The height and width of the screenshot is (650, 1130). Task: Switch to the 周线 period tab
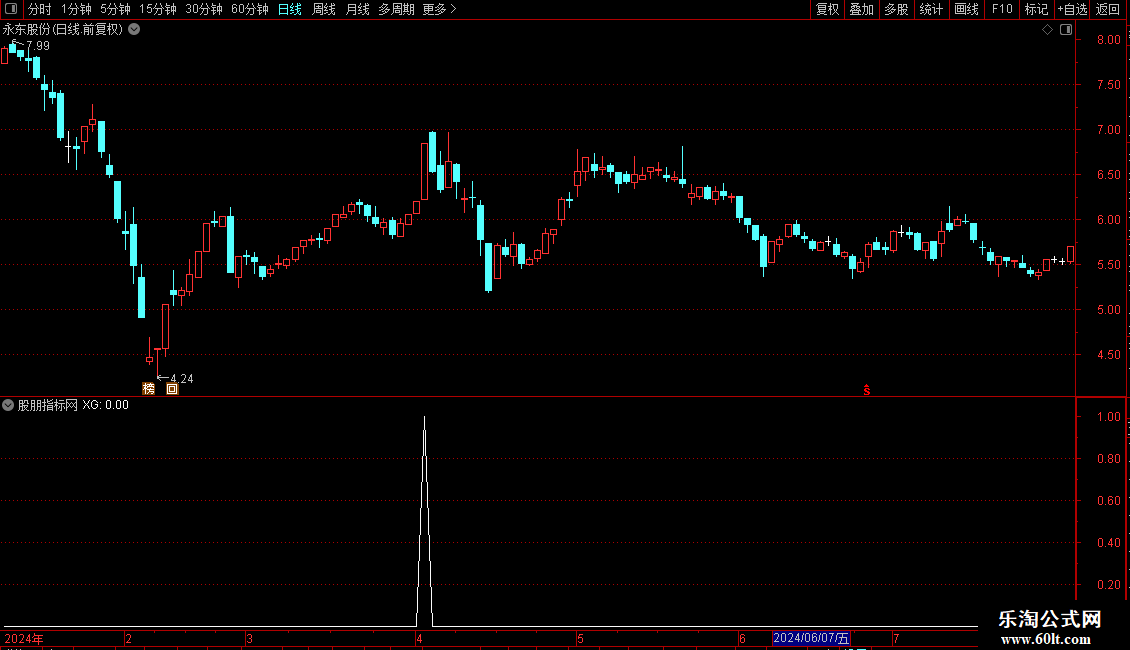pyautogui.click(x=324, y=9)
